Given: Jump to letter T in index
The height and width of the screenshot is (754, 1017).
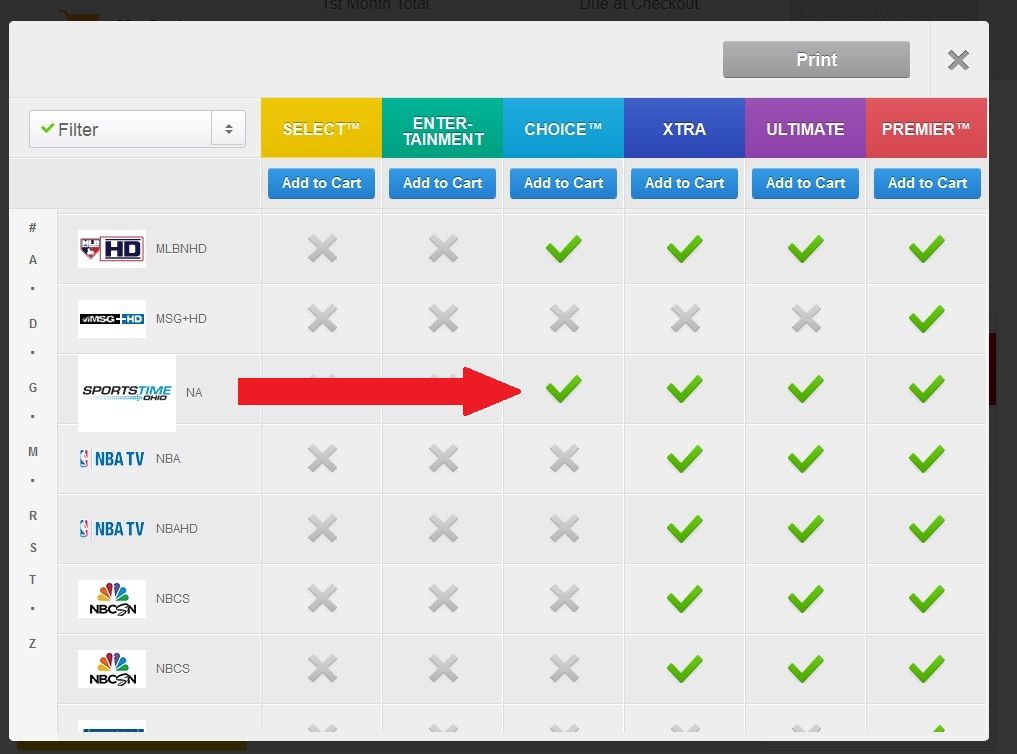Looking at the screenshot, I should [x=32, y=580].
